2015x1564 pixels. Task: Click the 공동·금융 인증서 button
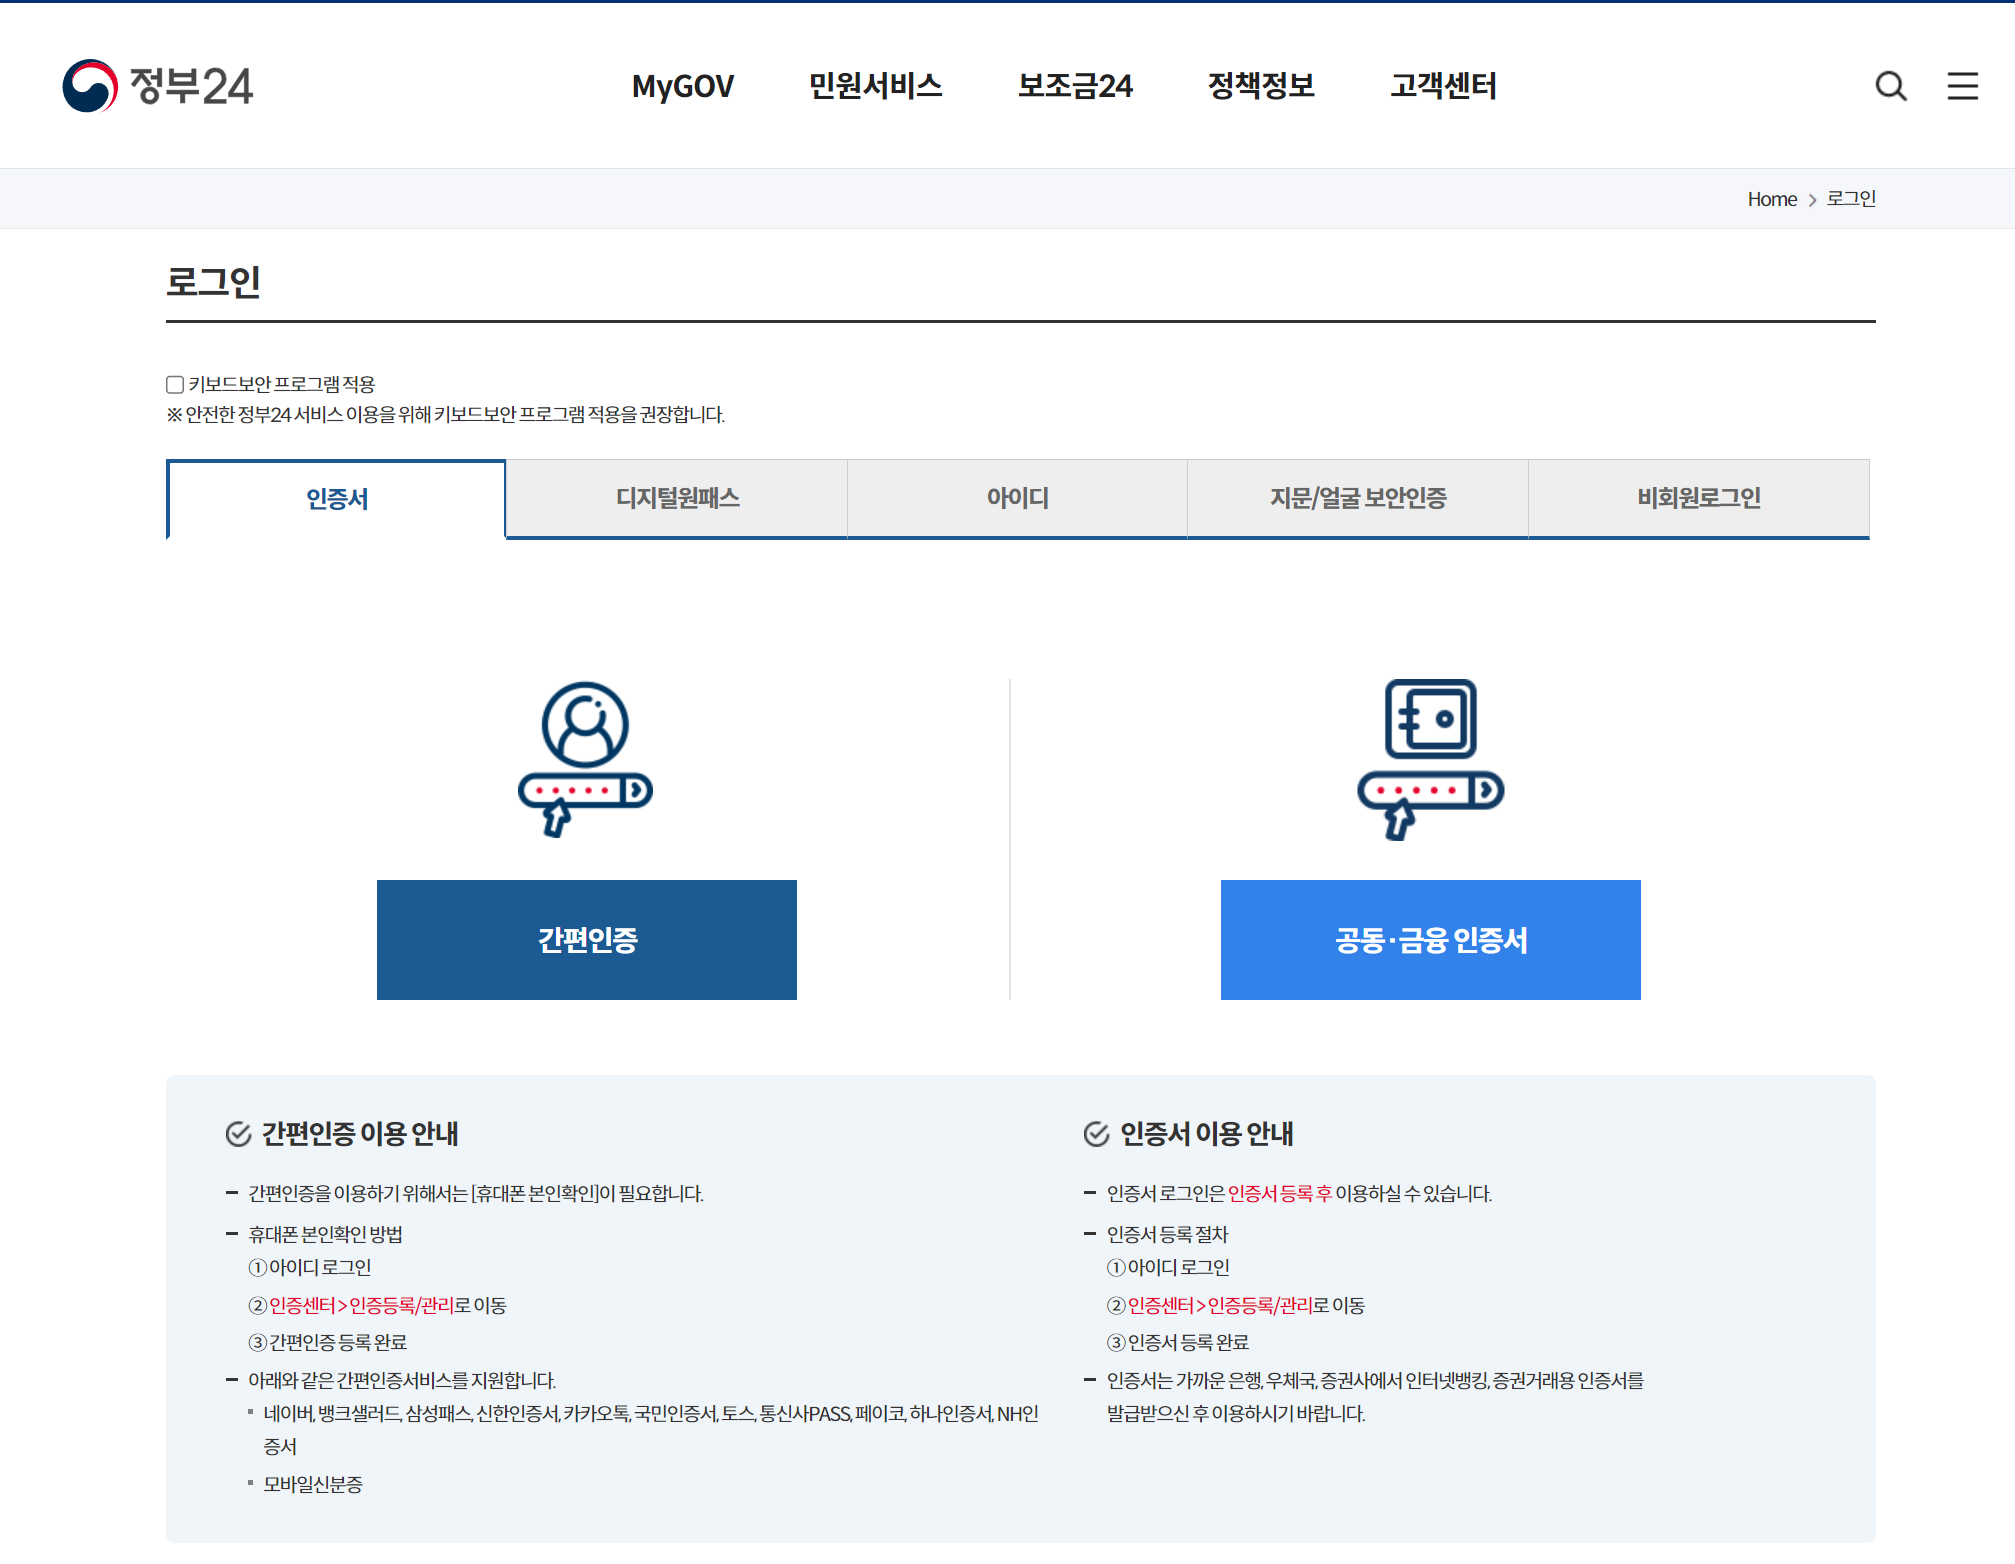pos(1431,940)
